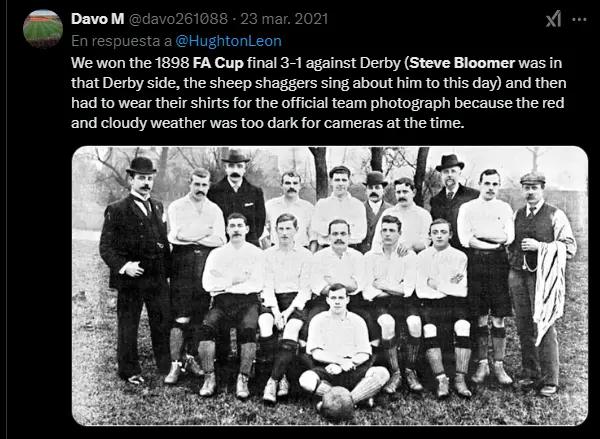Click the display name Davo M
The height and width of the screenshot is (439, 600).
pyautogui.click(x=98, y=19)
